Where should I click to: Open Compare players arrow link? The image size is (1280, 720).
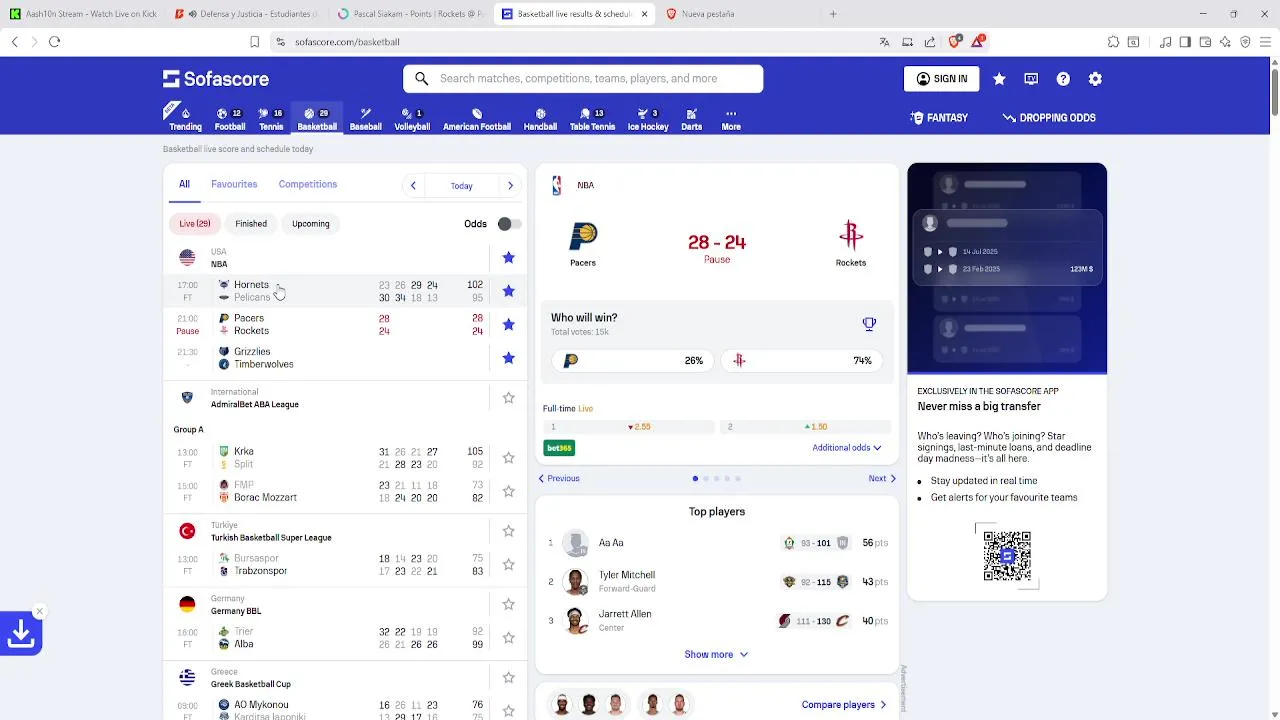tap(844, 705)
